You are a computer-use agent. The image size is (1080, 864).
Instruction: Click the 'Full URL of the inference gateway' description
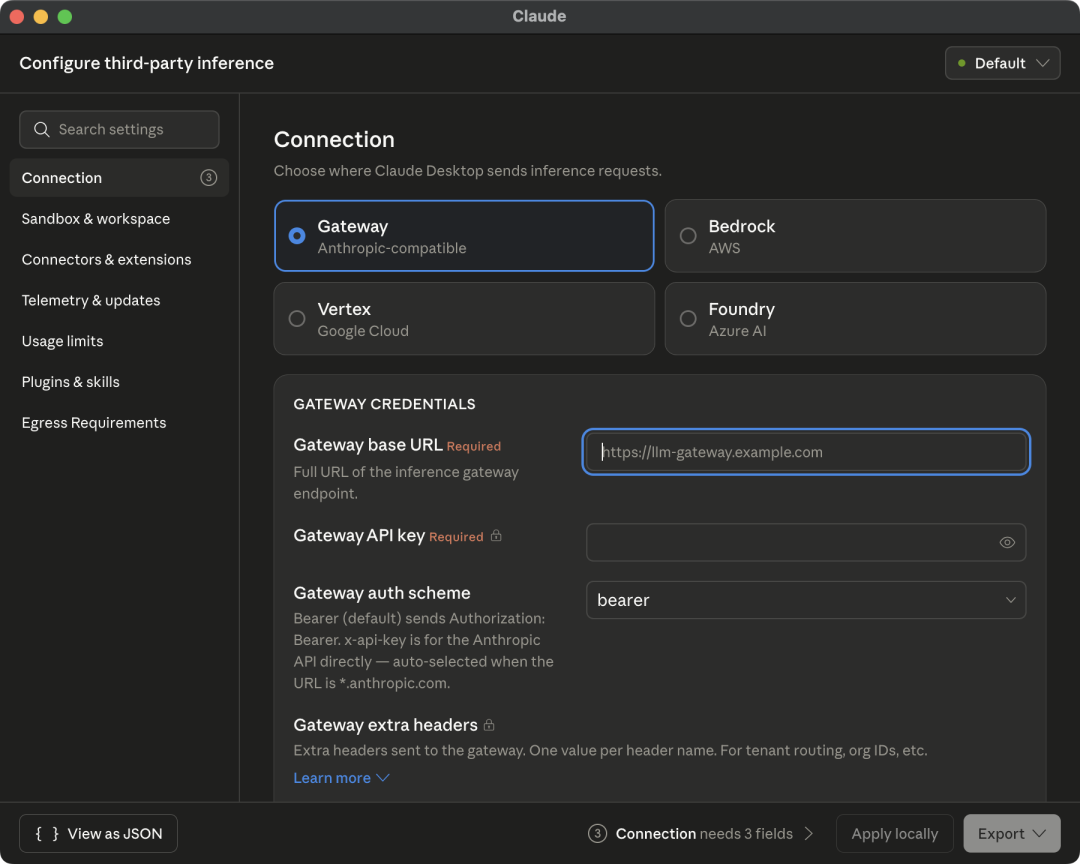(x=406, y=482)
